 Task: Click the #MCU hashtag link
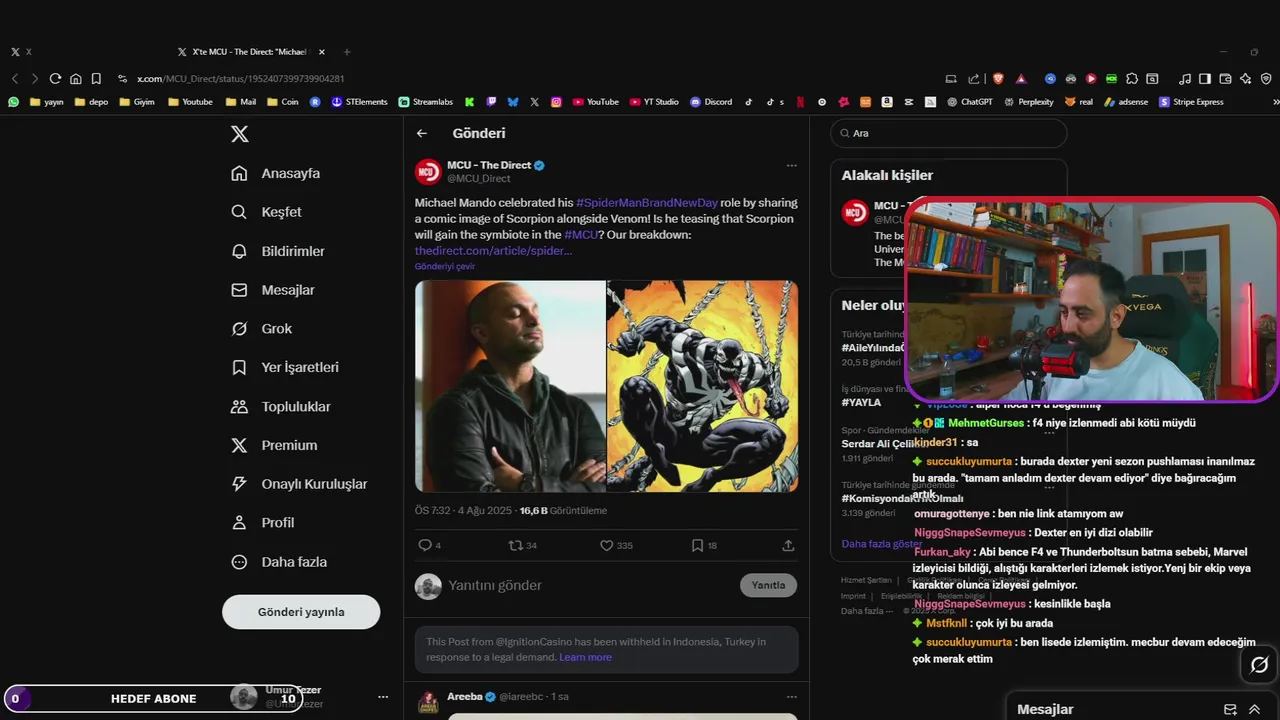coord(581,234)
